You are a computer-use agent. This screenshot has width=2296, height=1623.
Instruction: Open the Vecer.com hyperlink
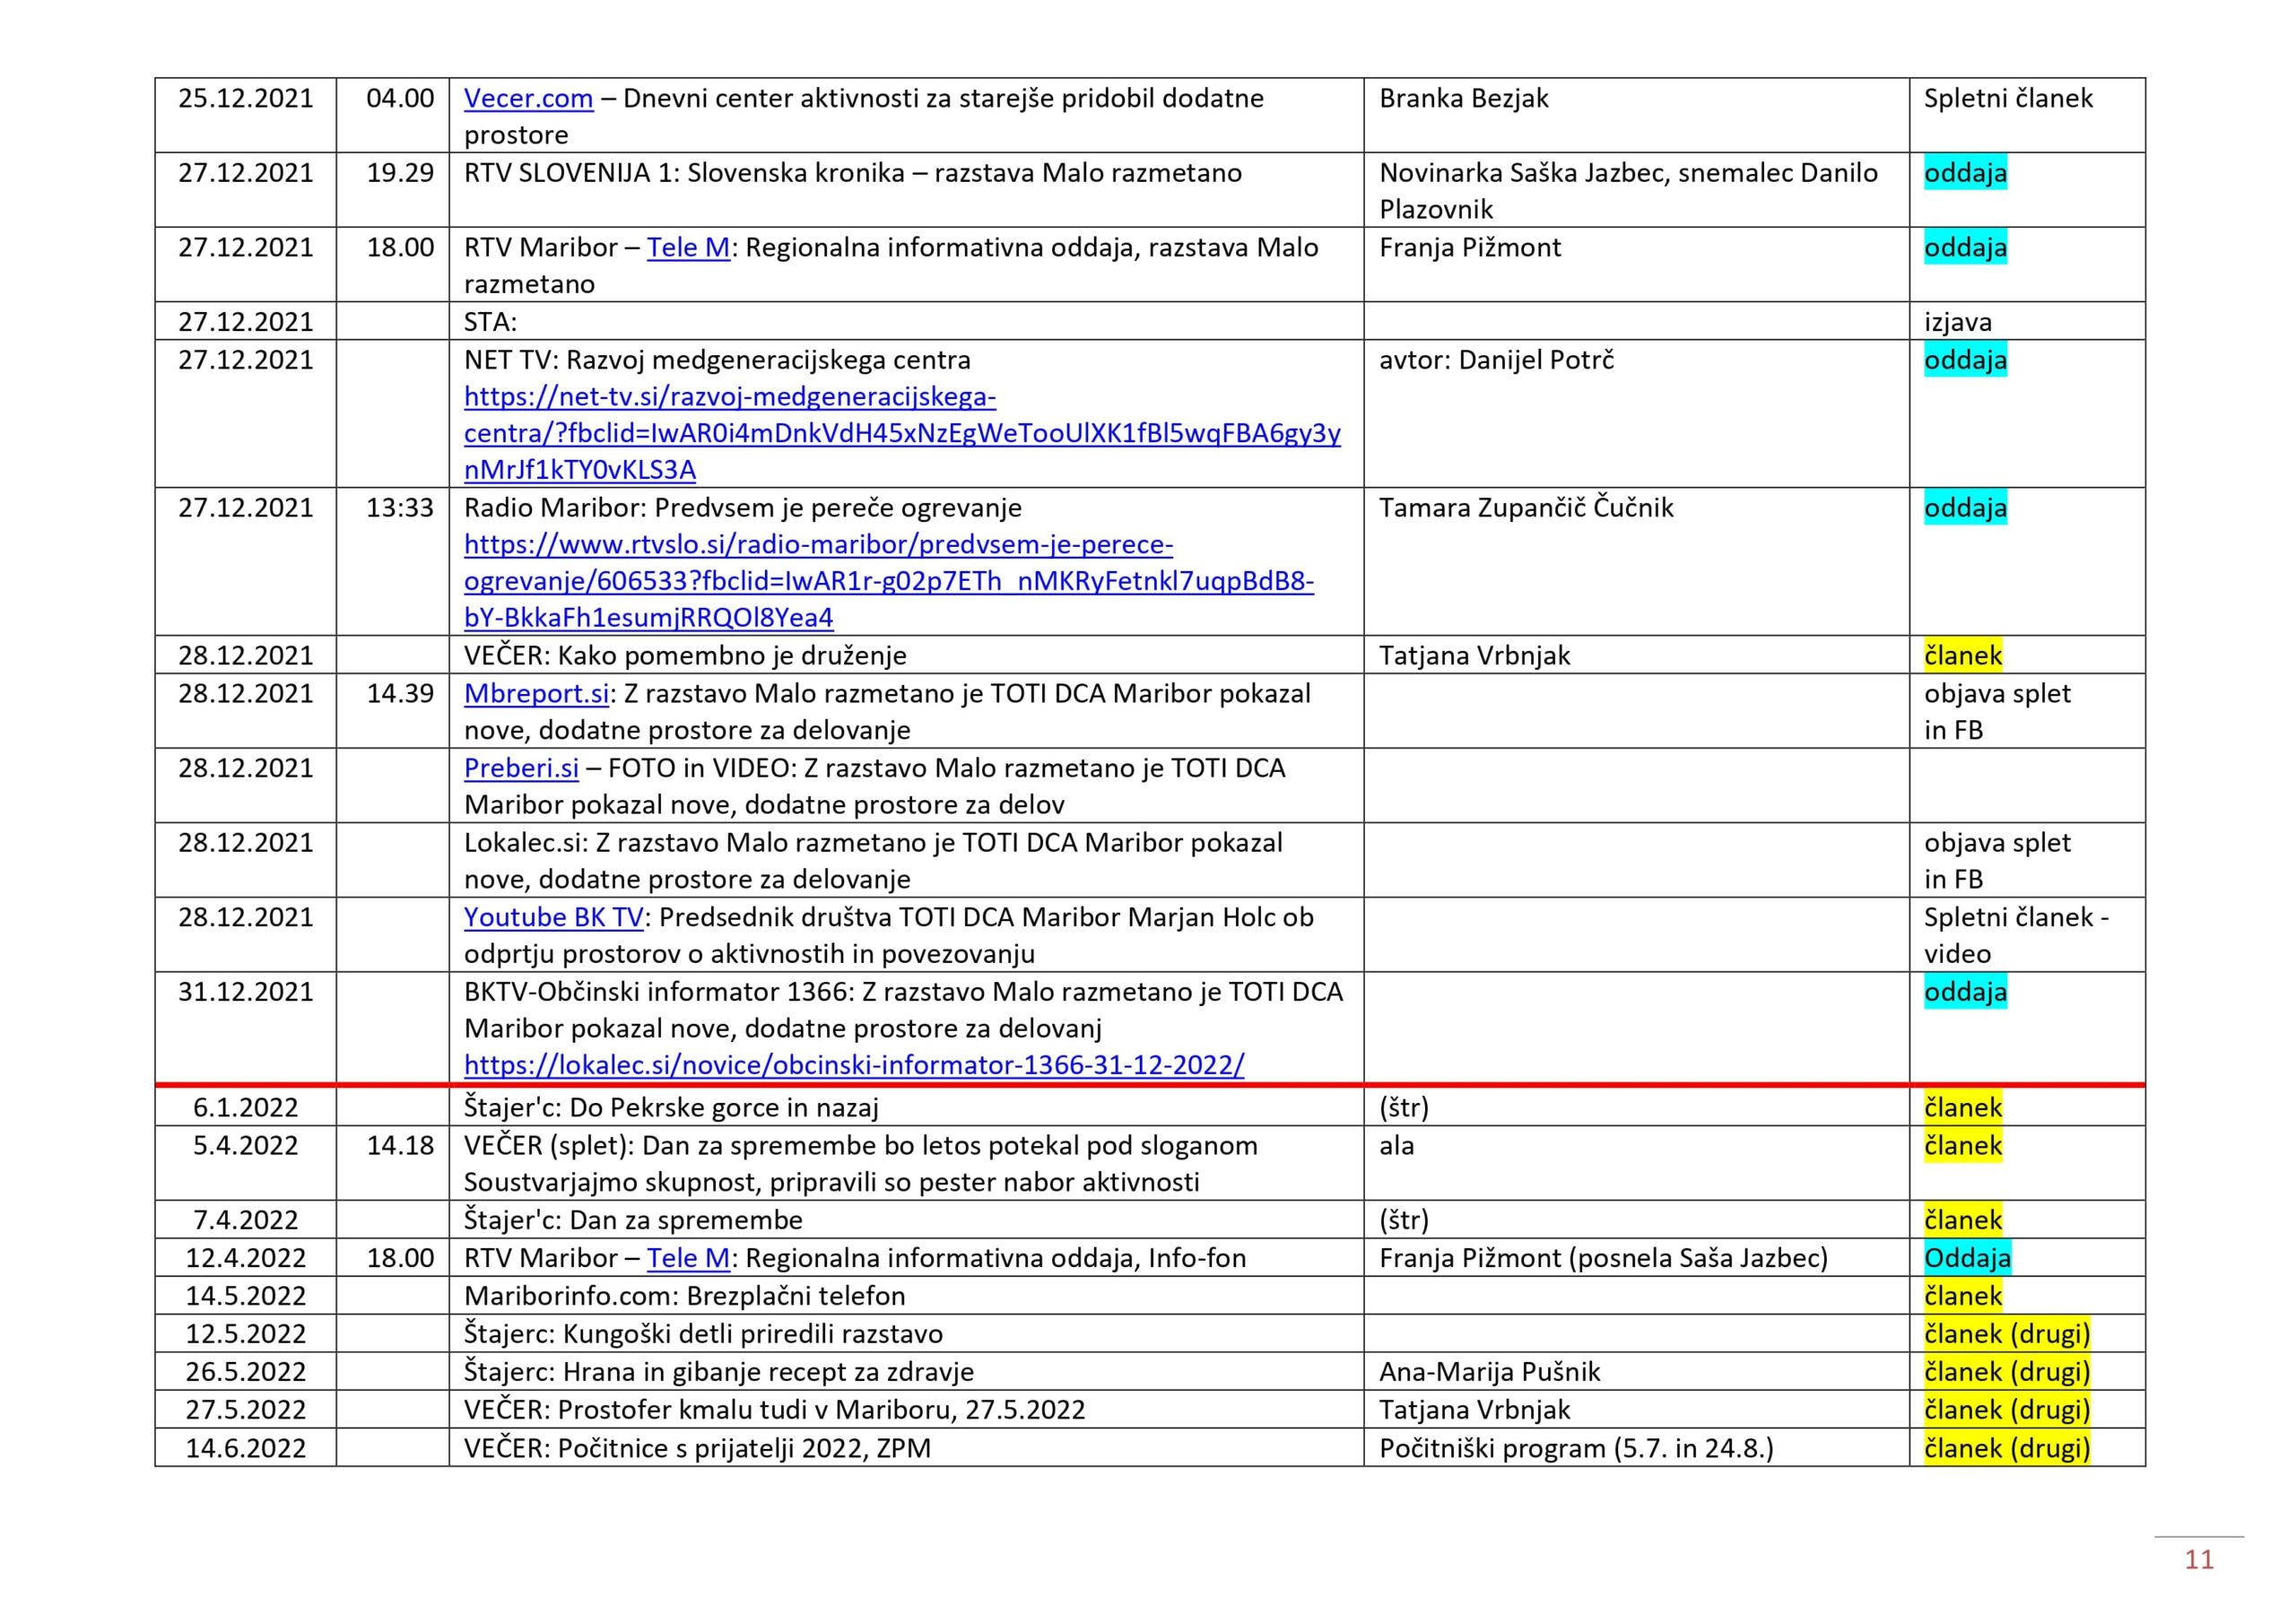(528, 98)
